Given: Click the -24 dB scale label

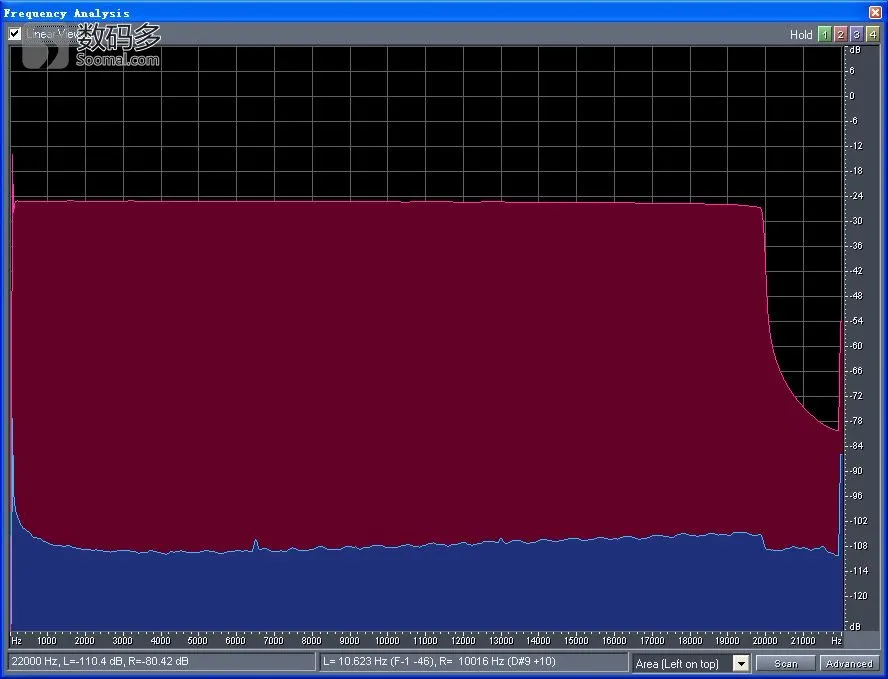Looking at the screenshot, I should click(856, 196).
